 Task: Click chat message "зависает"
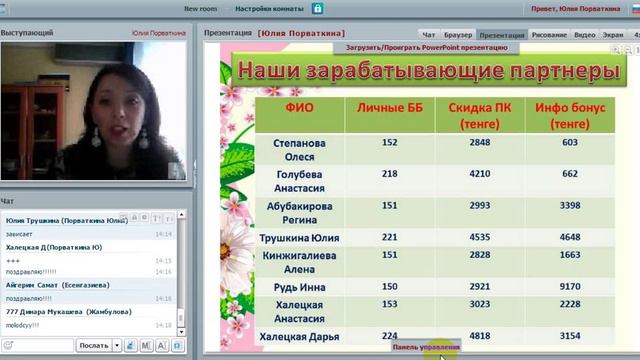click(x=19, y=234)
